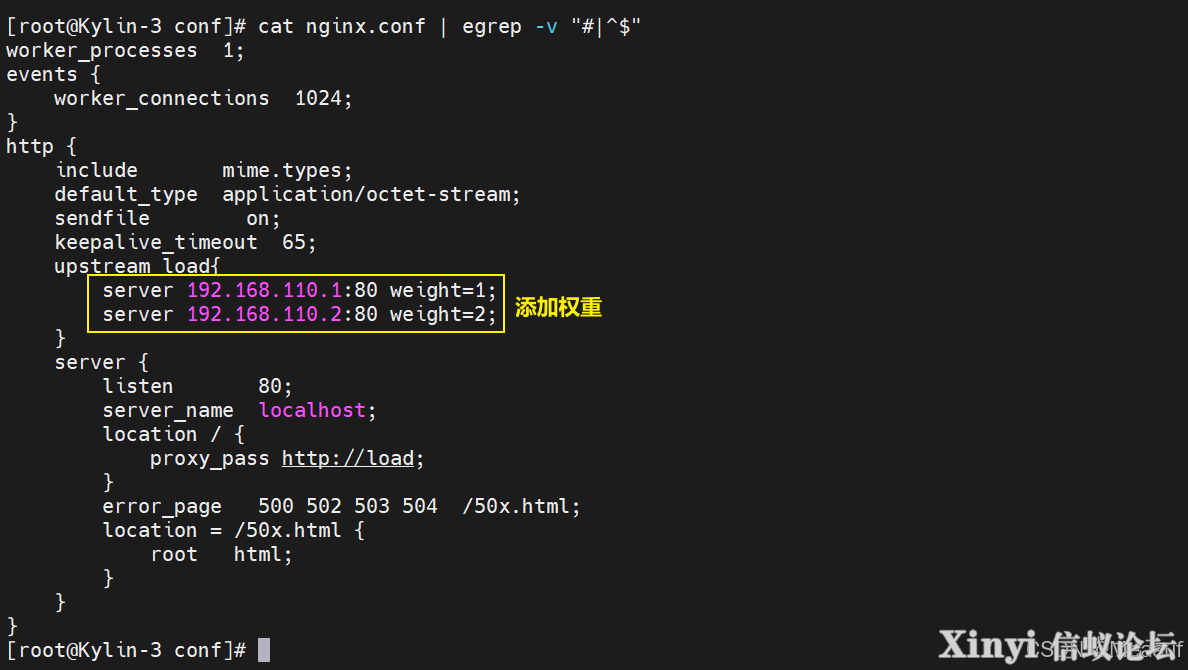Click the Xinyi watermark logo
This screenshot has width=1188, height=670.
[1058, 646]
